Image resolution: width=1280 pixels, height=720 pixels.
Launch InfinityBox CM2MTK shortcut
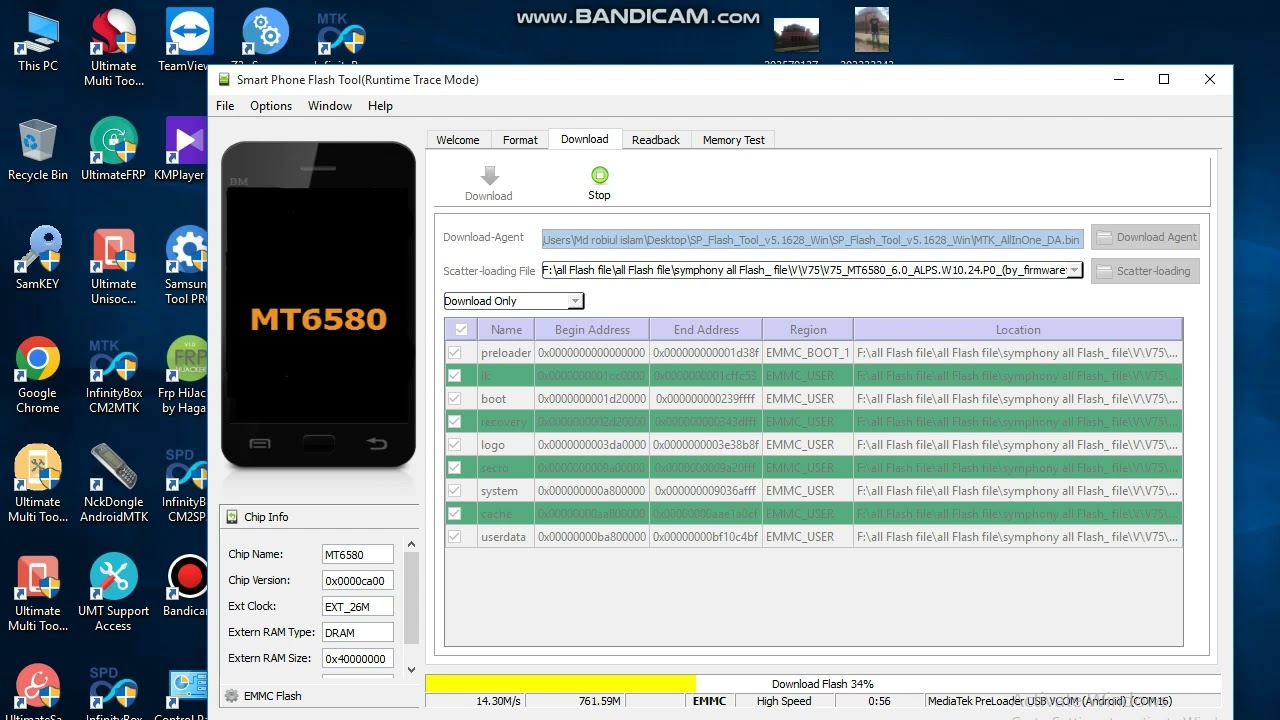point(113,375)
